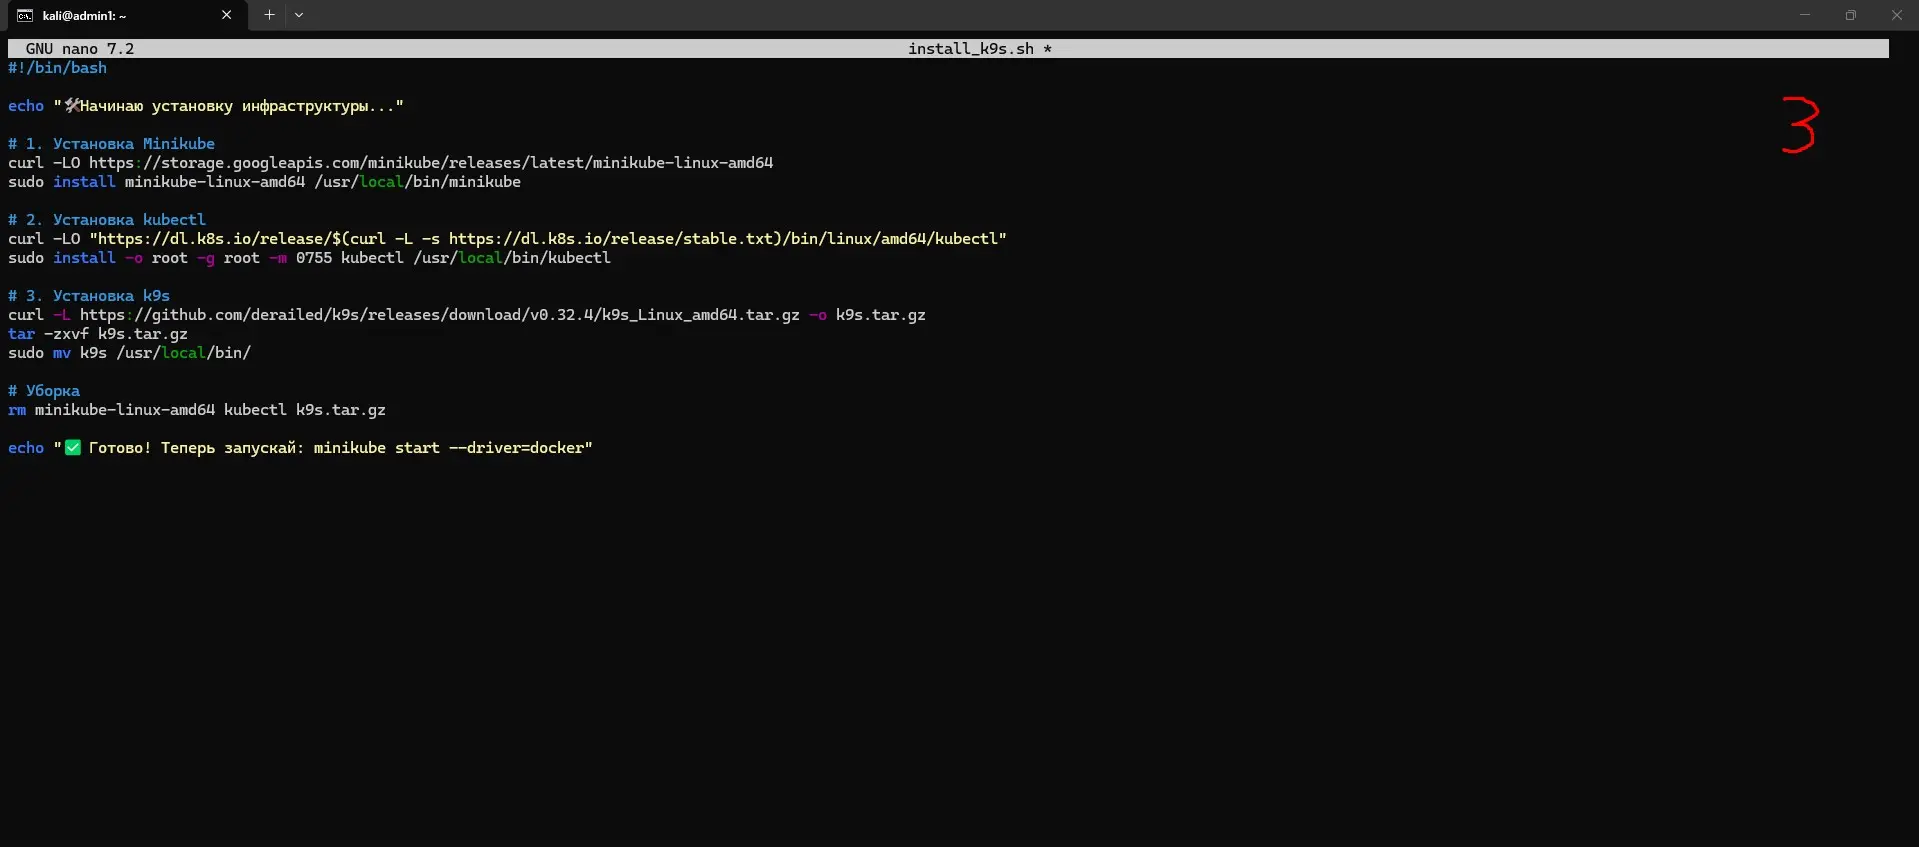Screen dimensions: 1919x847
Task: Close the terminal window
Action: coord(1896,15)
